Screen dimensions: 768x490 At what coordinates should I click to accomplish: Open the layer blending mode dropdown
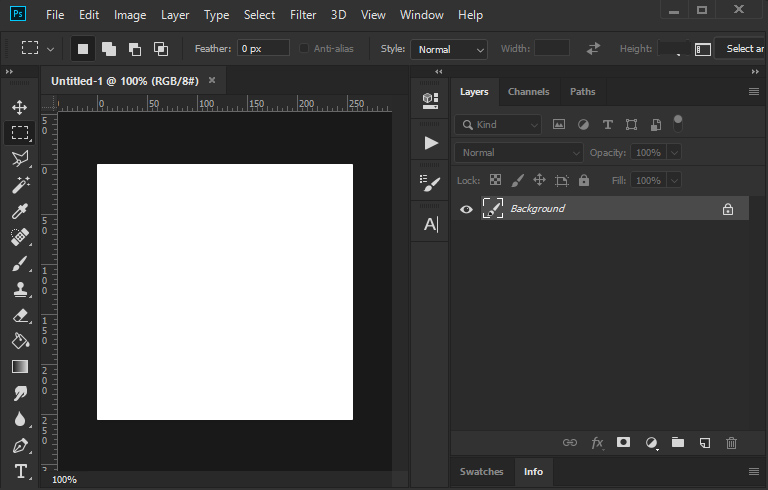click(x=519, y=152)
